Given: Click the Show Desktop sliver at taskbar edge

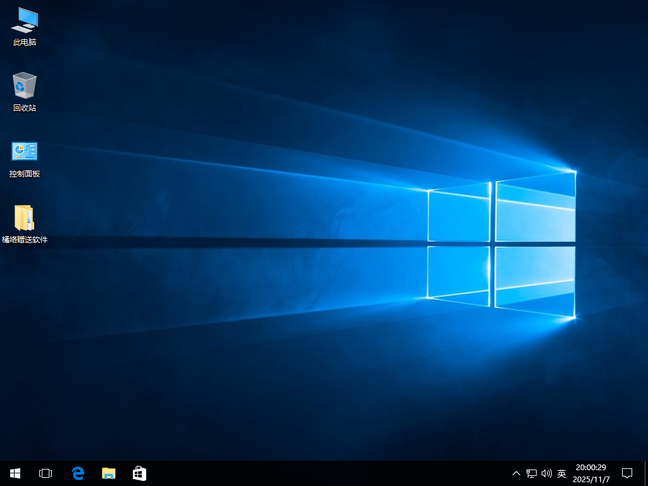Looking at the screenshot, I should coord(645,473).
